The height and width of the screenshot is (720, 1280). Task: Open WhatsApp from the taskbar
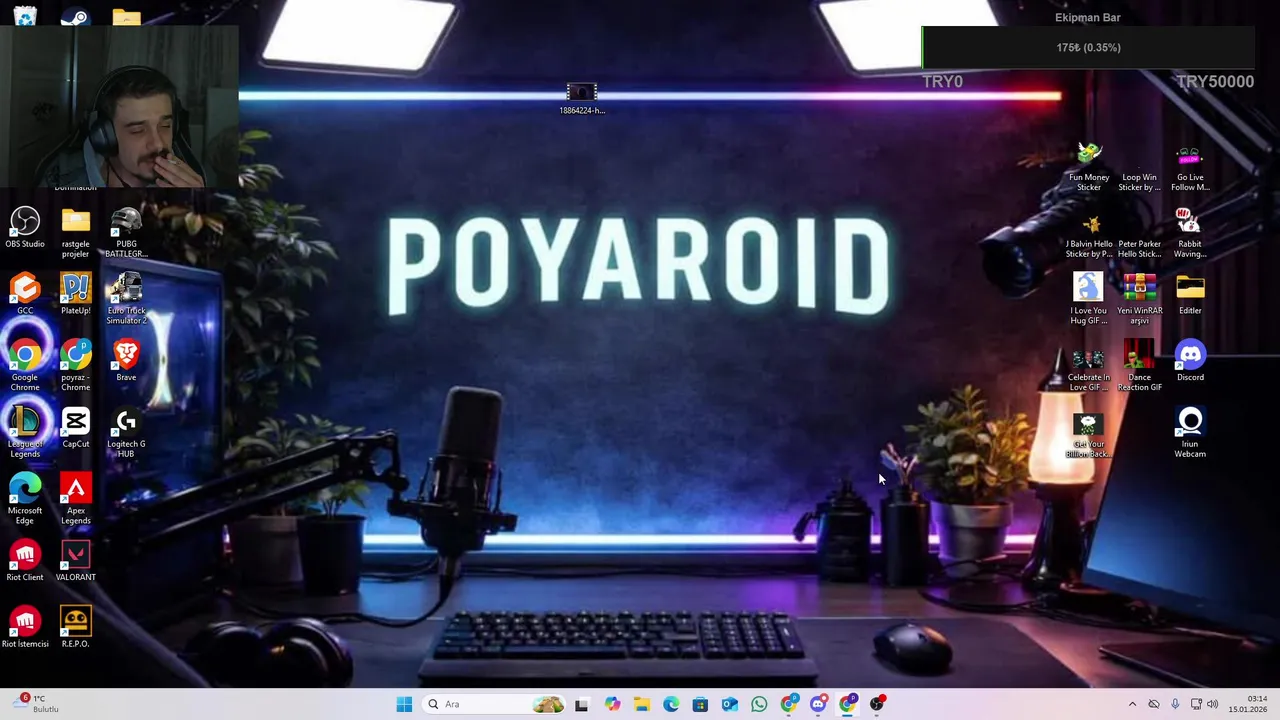point(759,704)
